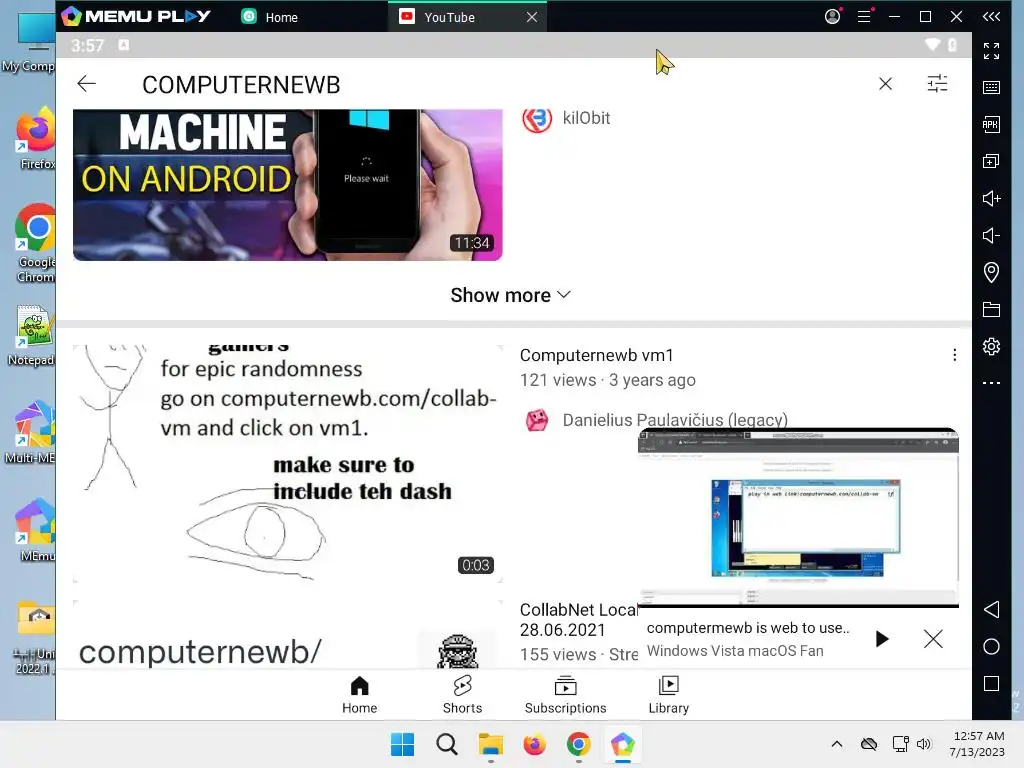Open the Windows Start menu
This screenshot has height=768, width=1024.
tap(402, 744)
